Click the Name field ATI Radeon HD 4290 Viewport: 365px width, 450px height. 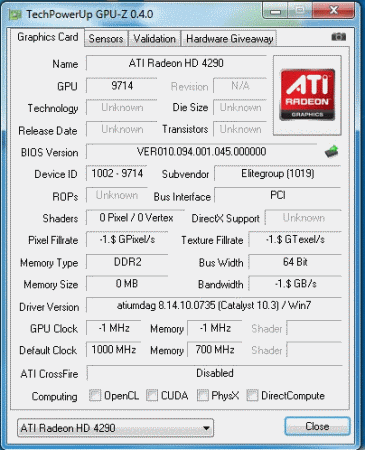[x=176, y=63]
